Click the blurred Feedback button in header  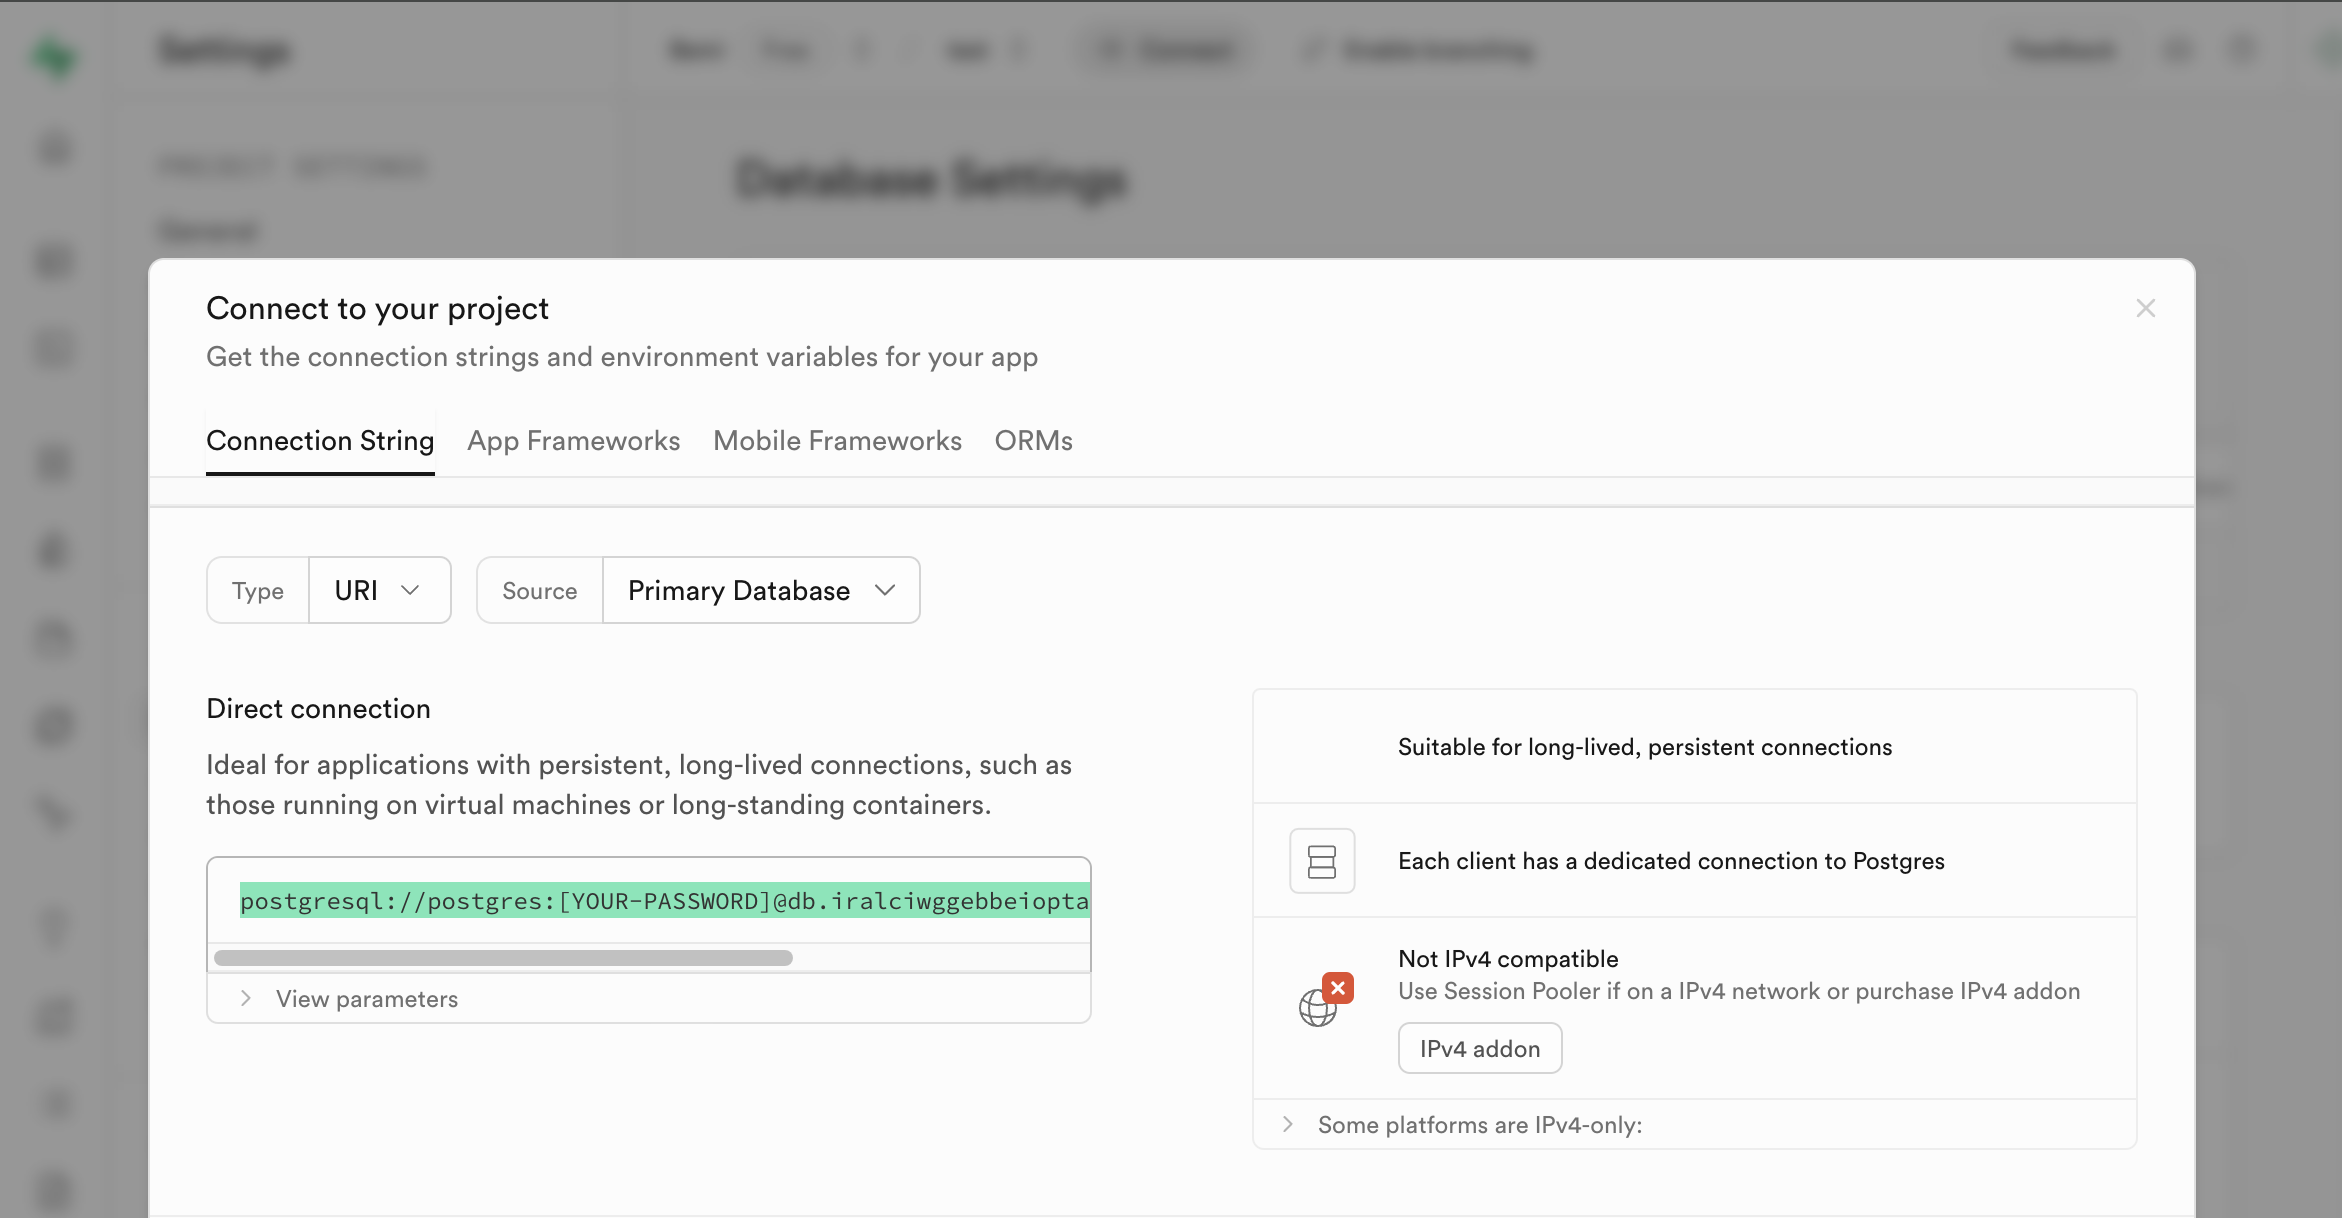2062,50
